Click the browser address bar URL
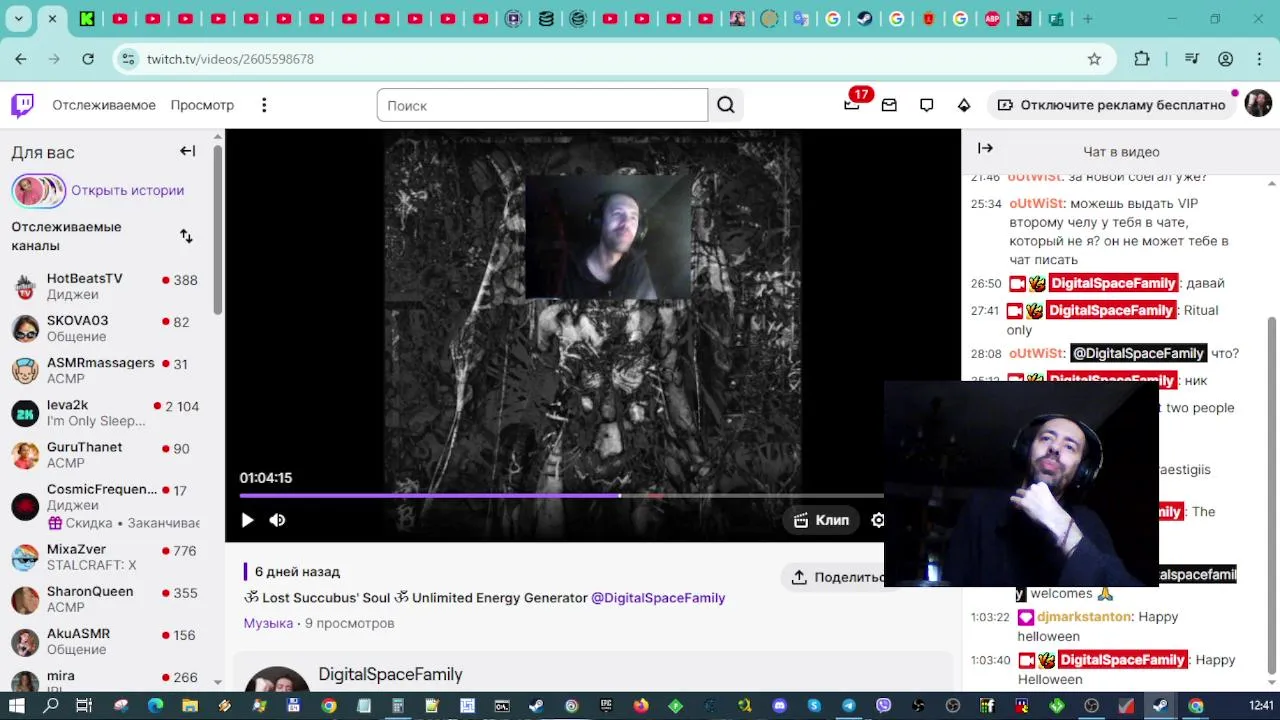1280x720 pixels. (x=230, y=59)
